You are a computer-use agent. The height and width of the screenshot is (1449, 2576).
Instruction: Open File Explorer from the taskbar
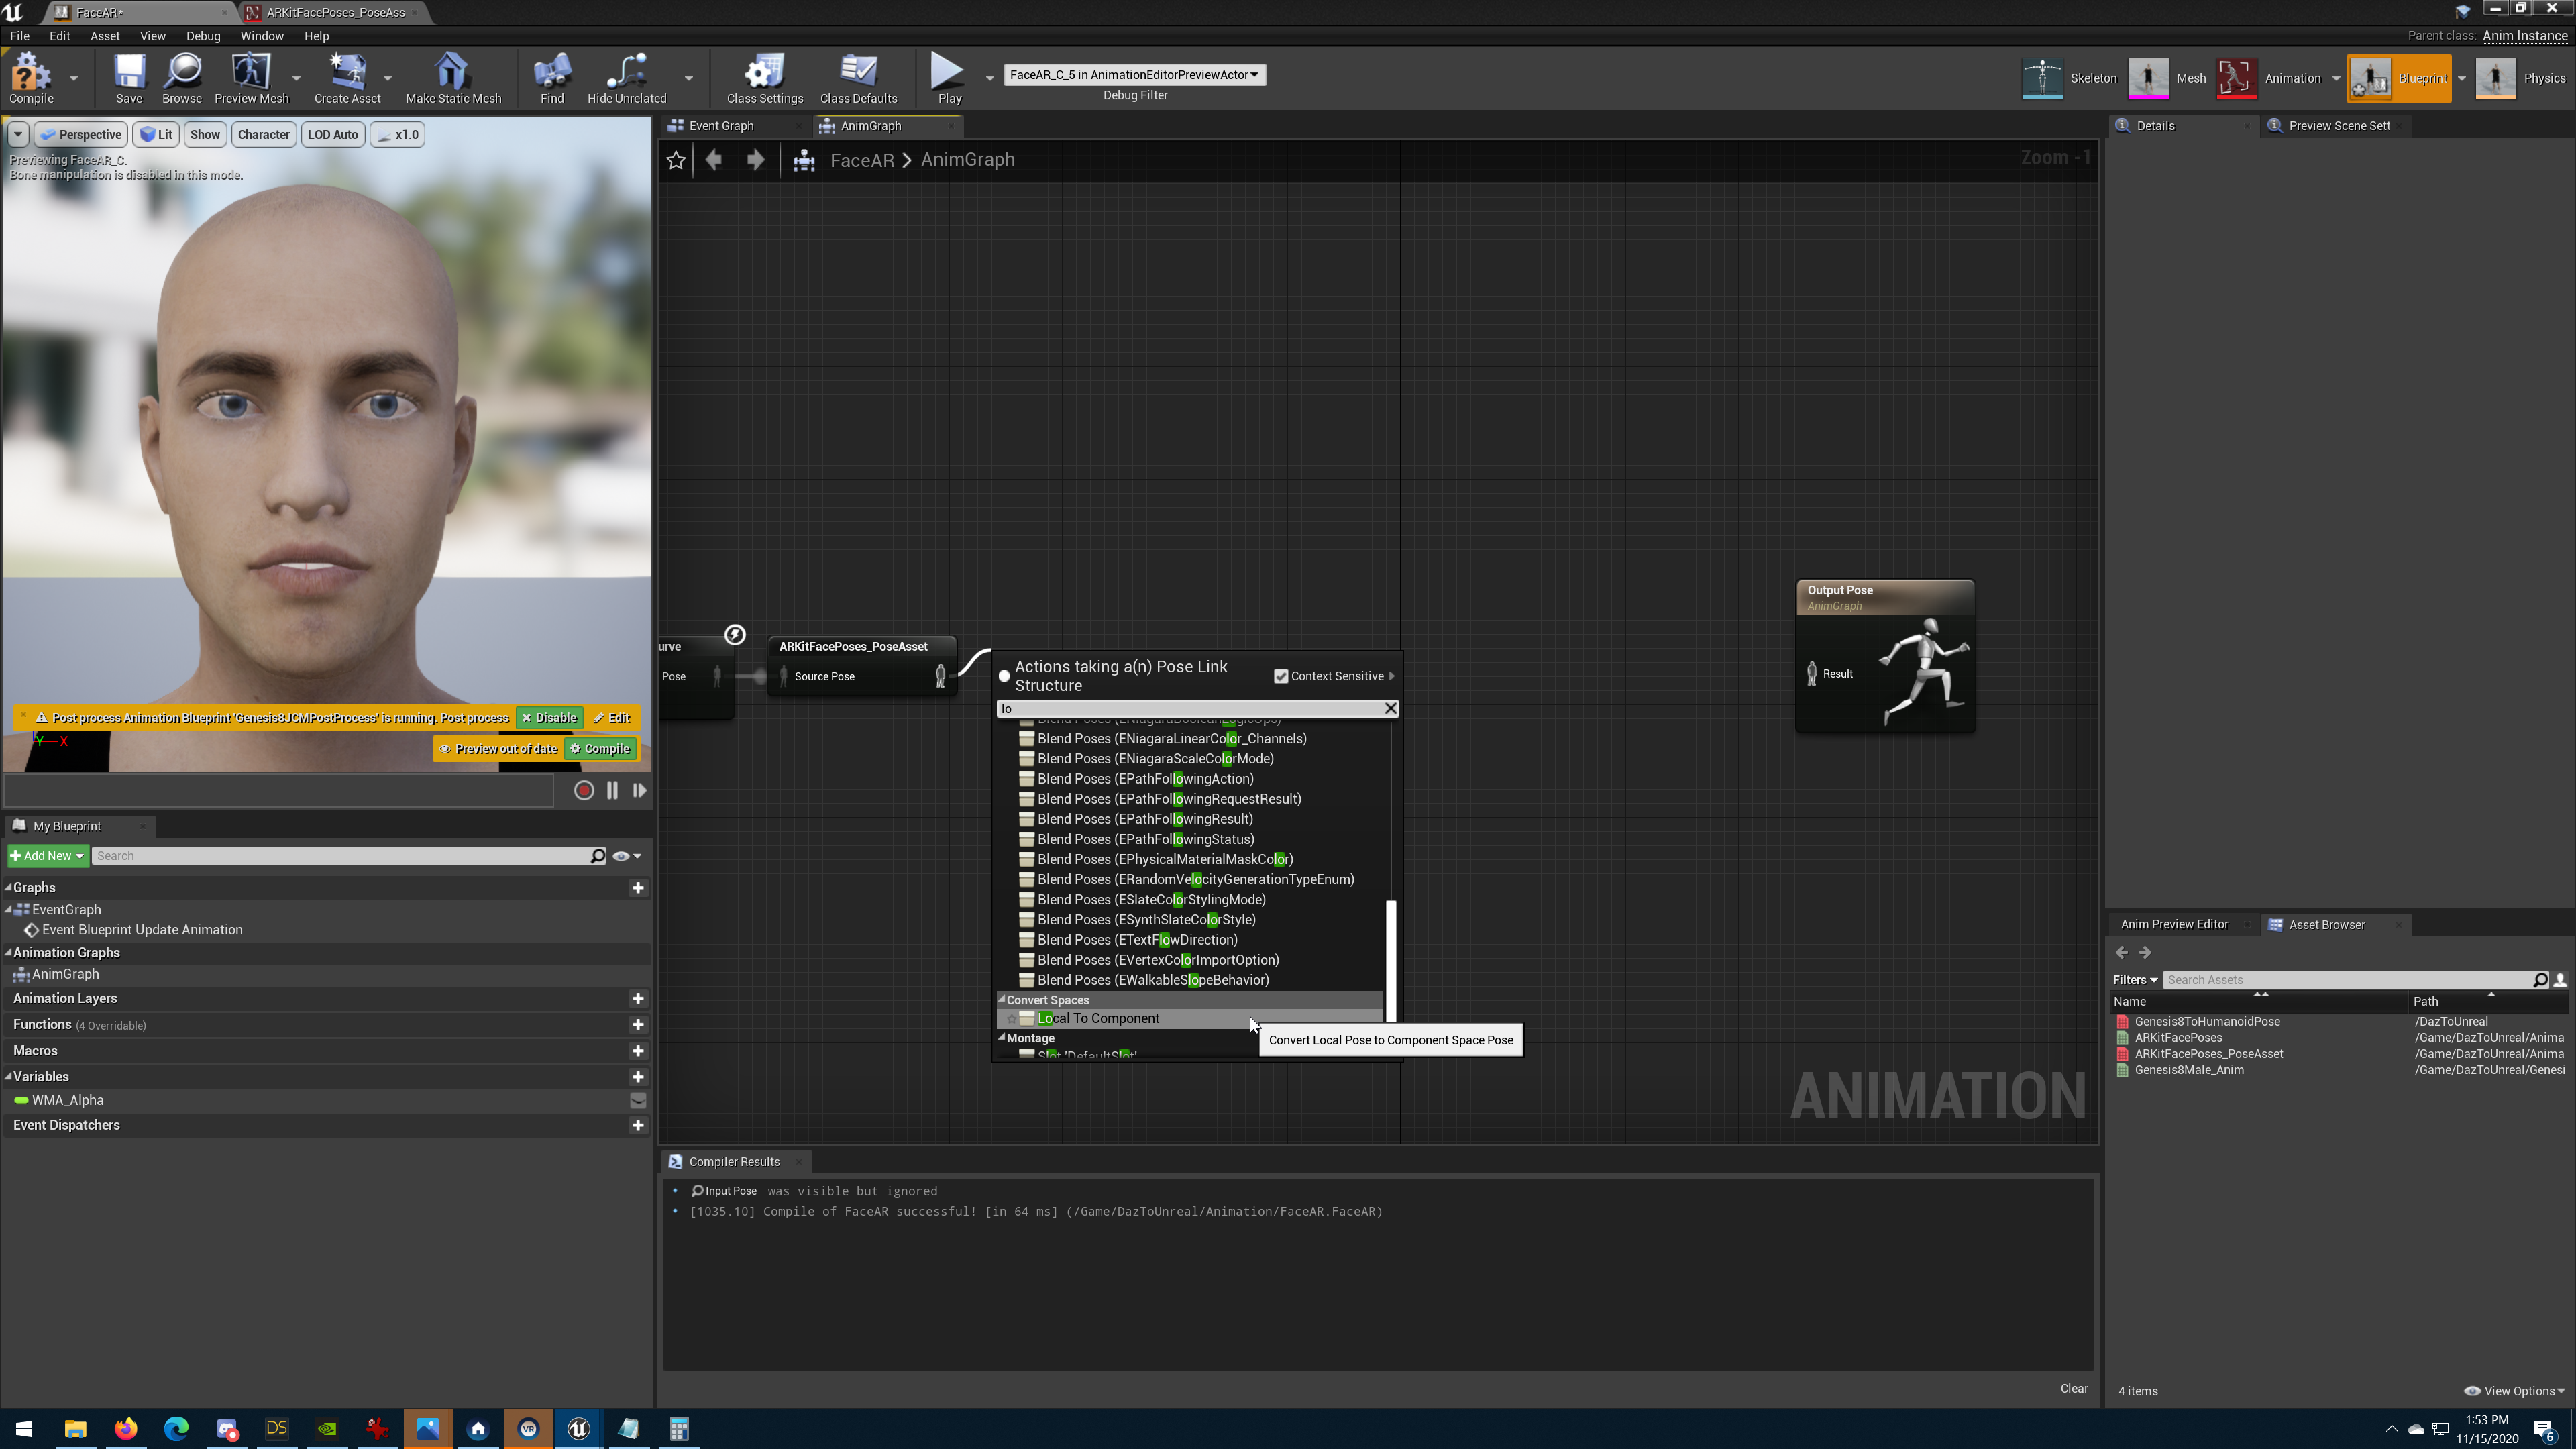75,1429
